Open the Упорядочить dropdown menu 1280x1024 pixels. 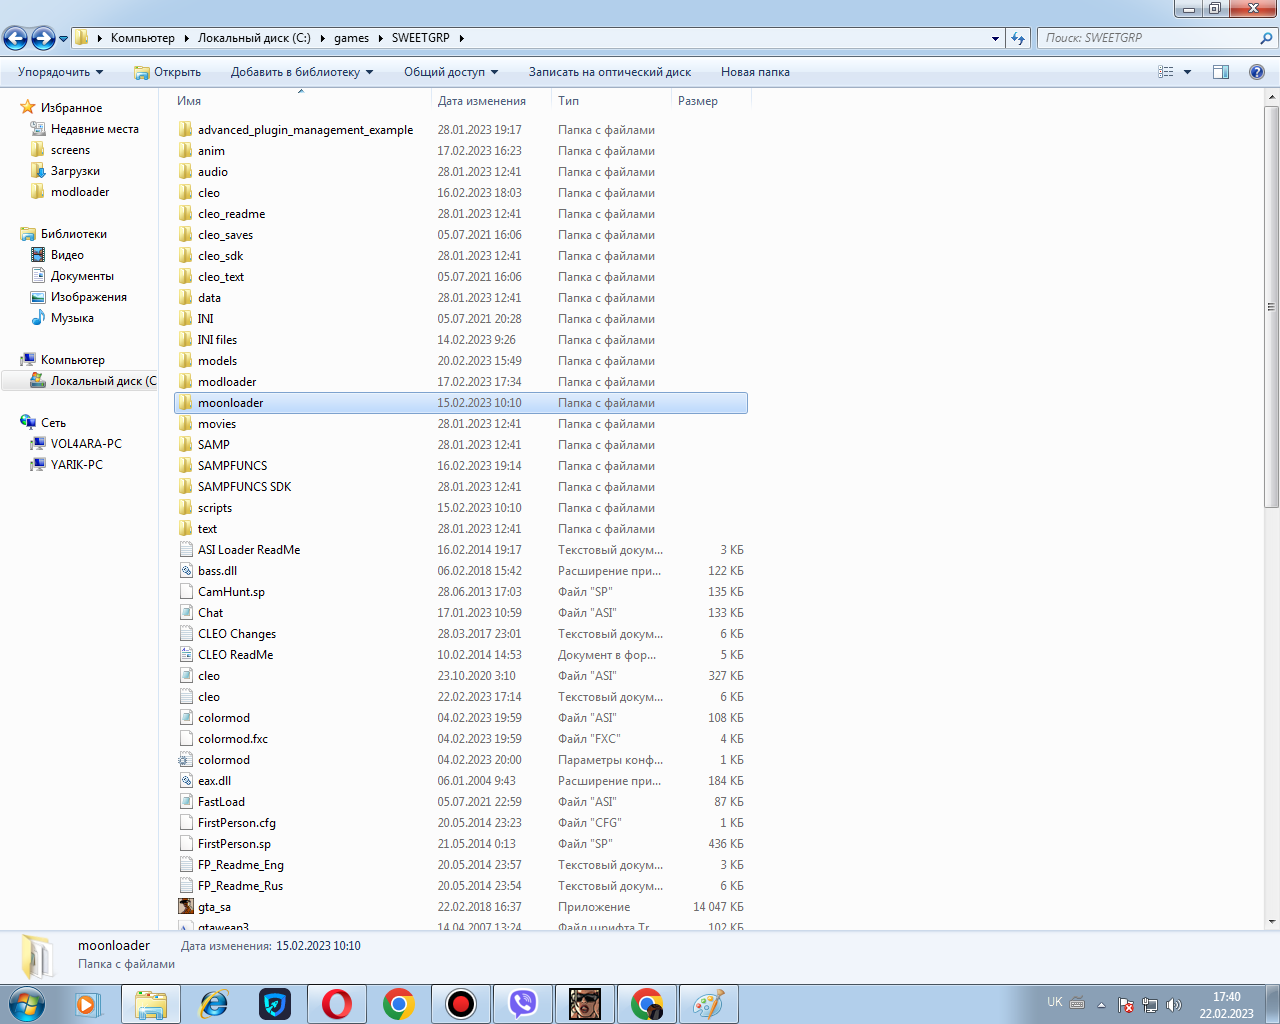click(x=60, y=72)
